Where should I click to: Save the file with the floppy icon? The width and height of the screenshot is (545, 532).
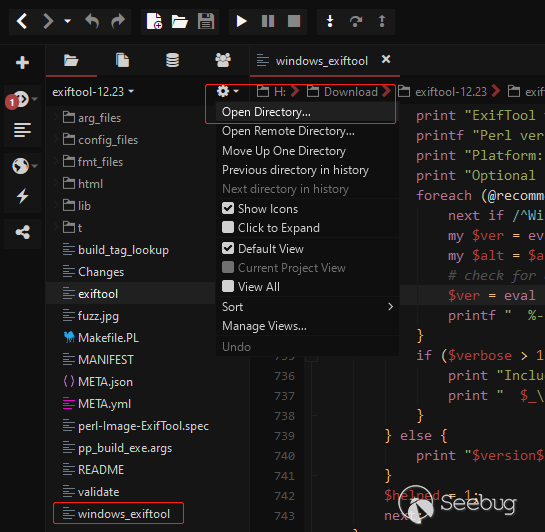(x=206, y=21)
